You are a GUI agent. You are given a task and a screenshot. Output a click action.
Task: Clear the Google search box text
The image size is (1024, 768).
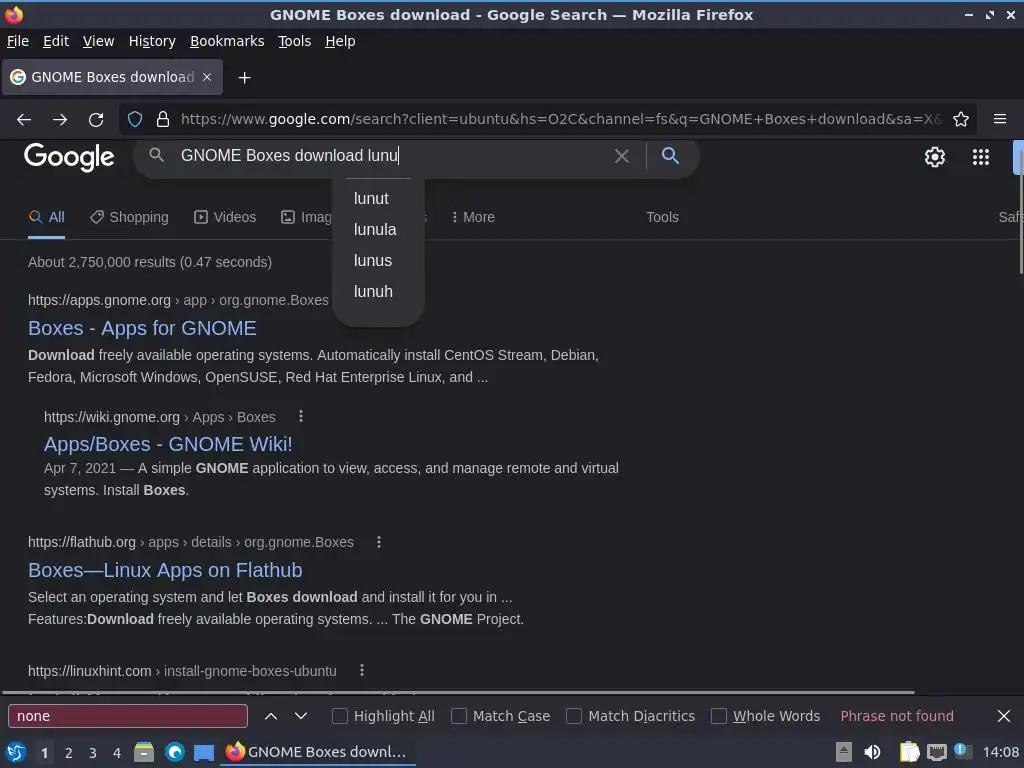point(622,156)
